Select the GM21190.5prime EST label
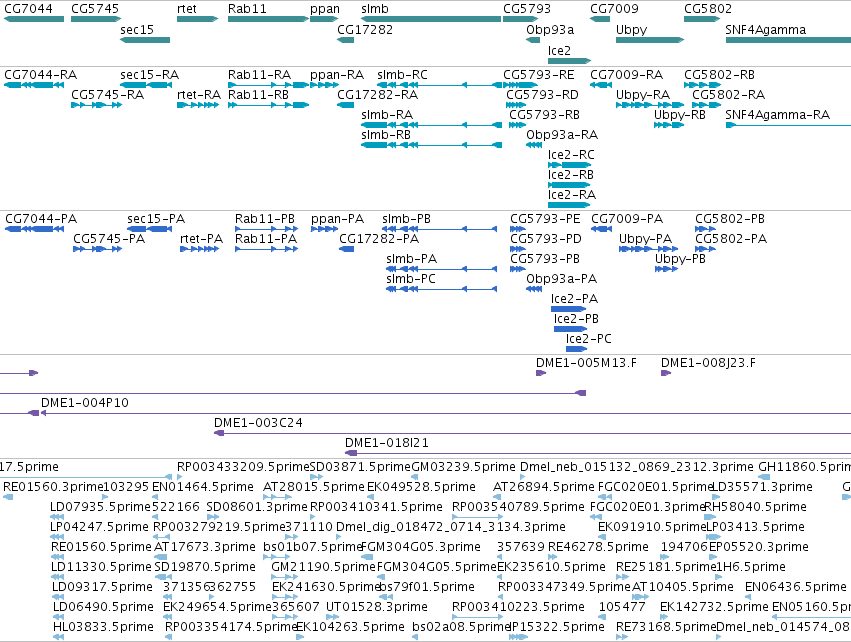The image size is (851, 642). coord(323,567)
